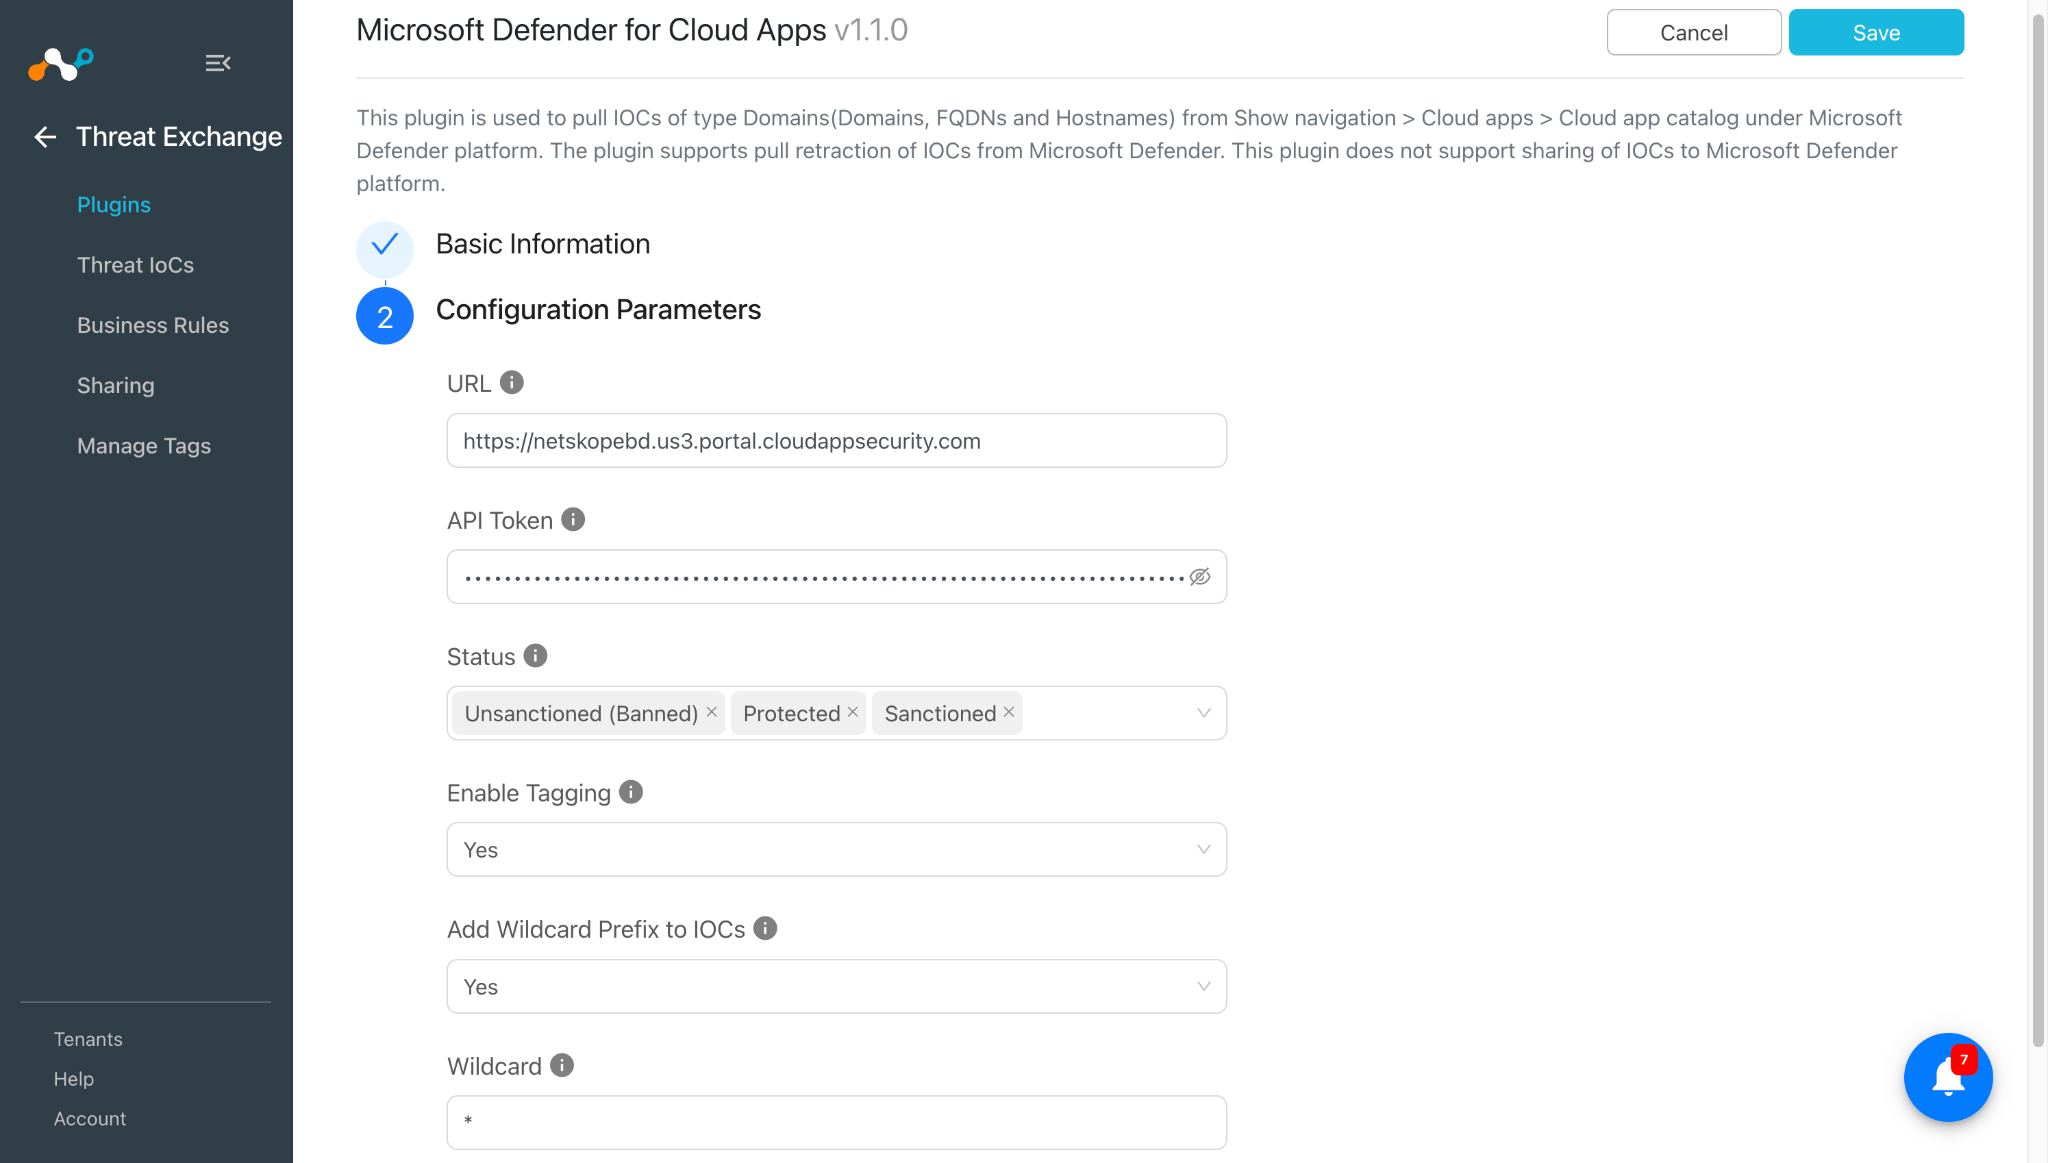Remove Protected status tag

pos(853,712)
